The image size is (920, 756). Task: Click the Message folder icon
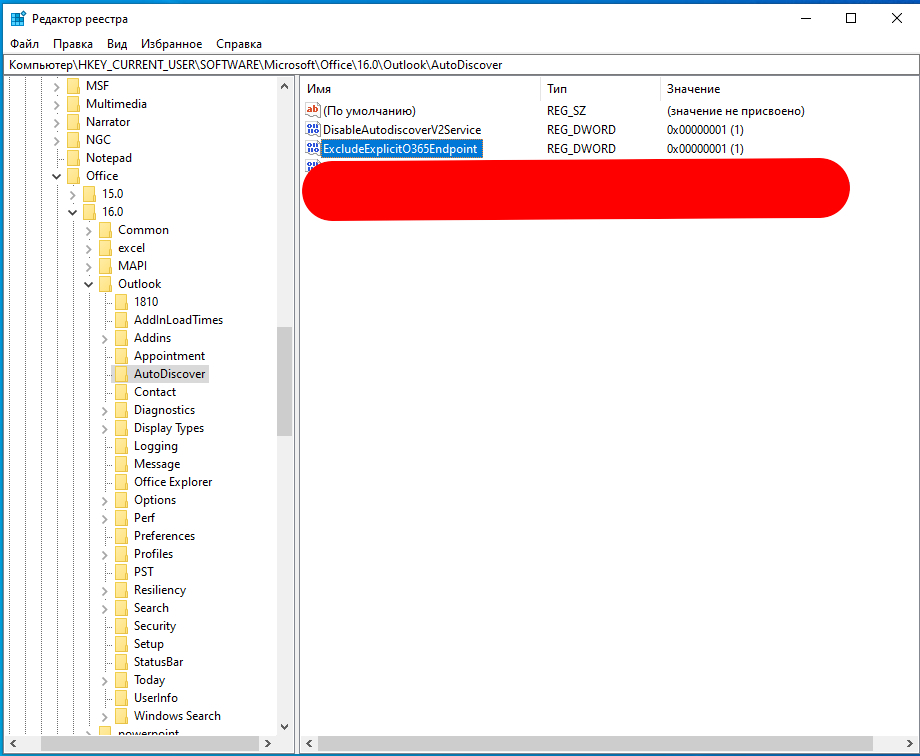[x=121, y=464]
